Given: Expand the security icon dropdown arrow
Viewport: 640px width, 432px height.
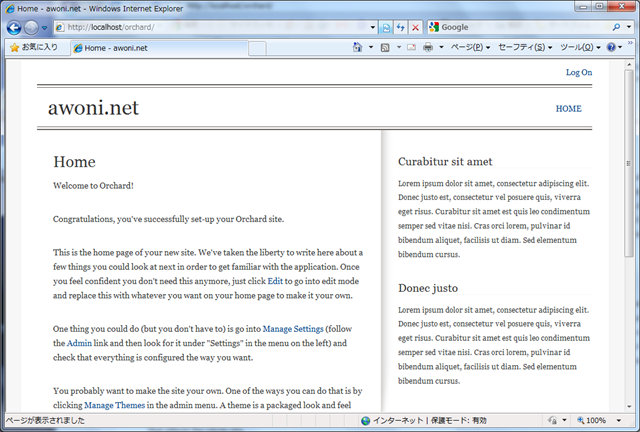Looking at the screenshot, I should (x=564, y=420).
